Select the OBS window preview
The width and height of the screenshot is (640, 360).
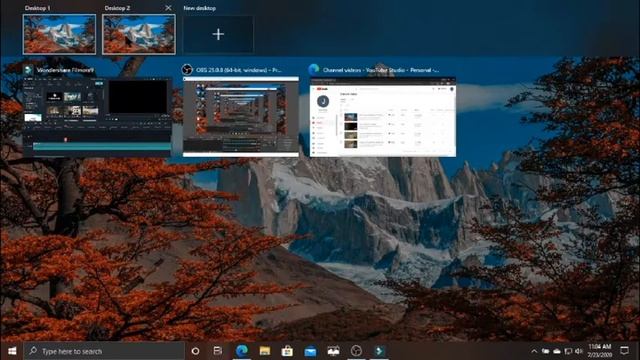[241, 117]
